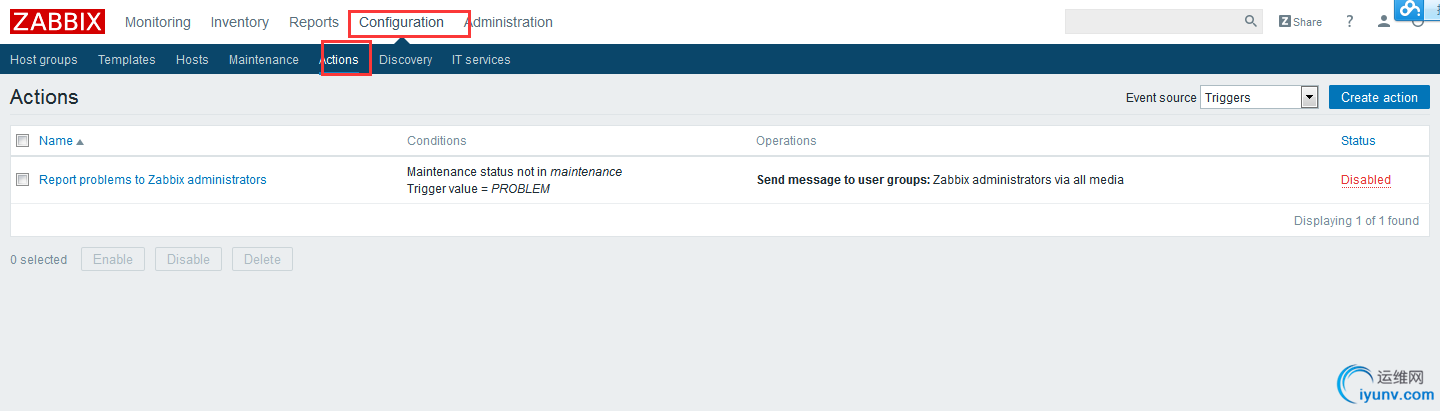This screenshot has width=1440, height=411.
Task: Open the user profile icon
Action: pos(1383,22)
